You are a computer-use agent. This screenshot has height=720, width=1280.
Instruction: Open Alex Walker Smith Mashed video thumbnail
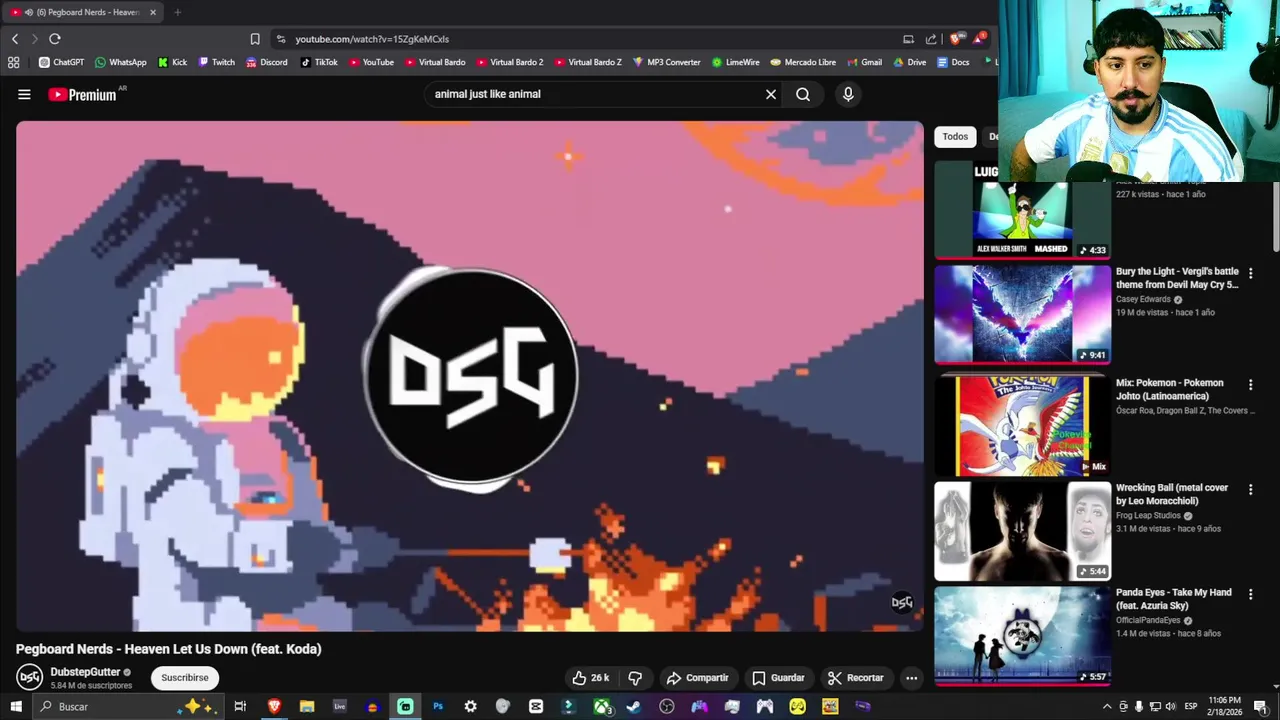pos(1022,209)
